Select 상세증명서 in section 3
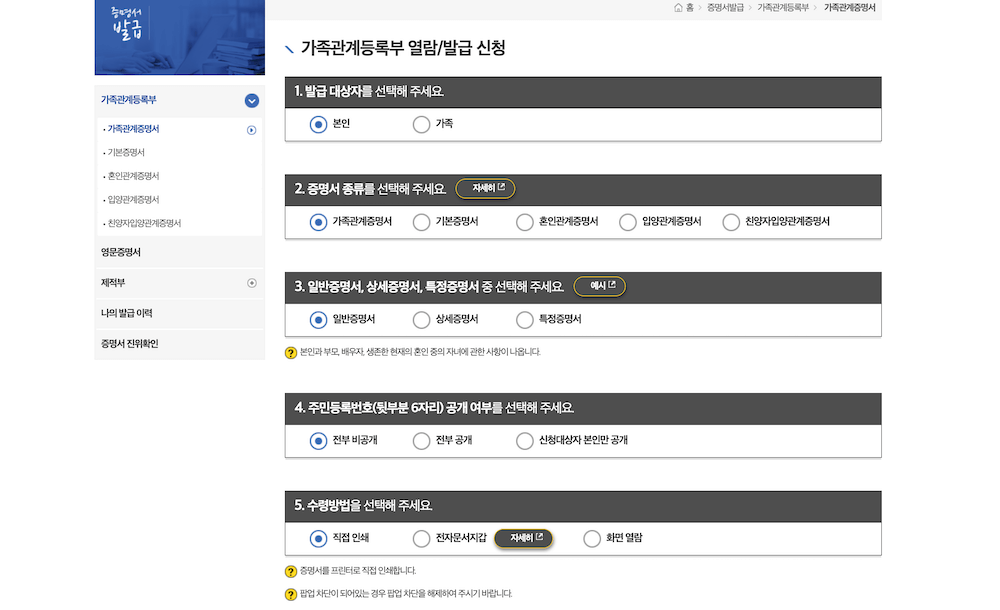 tap(421, 320)
